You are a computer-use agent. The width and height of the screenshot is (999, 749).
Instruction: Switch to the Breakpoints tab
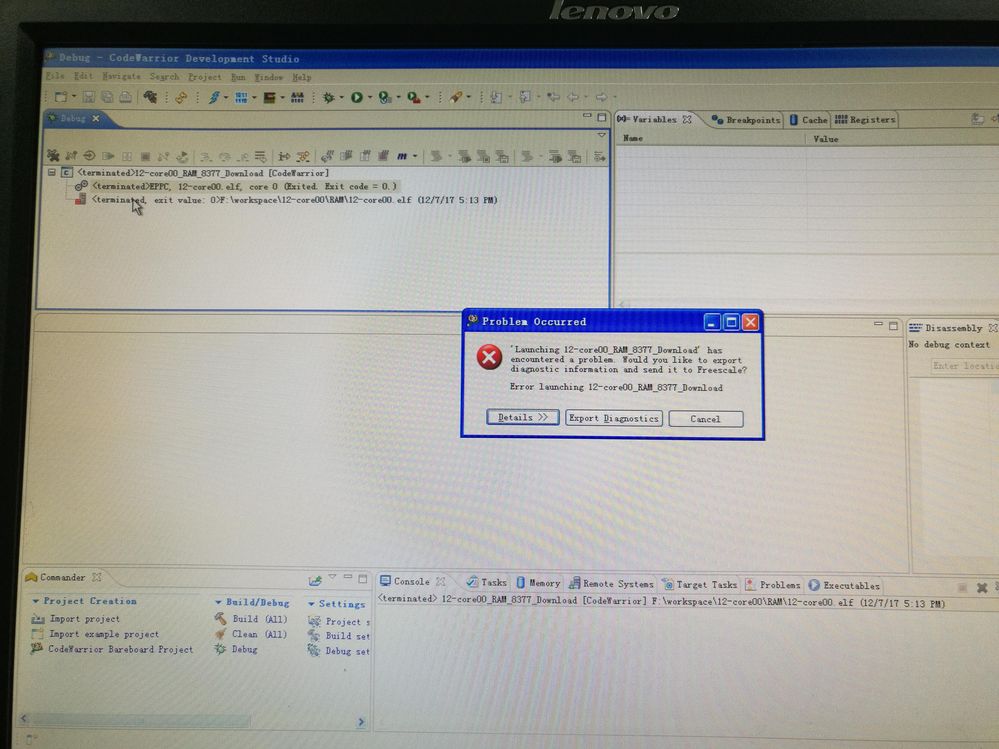(745, 120)
